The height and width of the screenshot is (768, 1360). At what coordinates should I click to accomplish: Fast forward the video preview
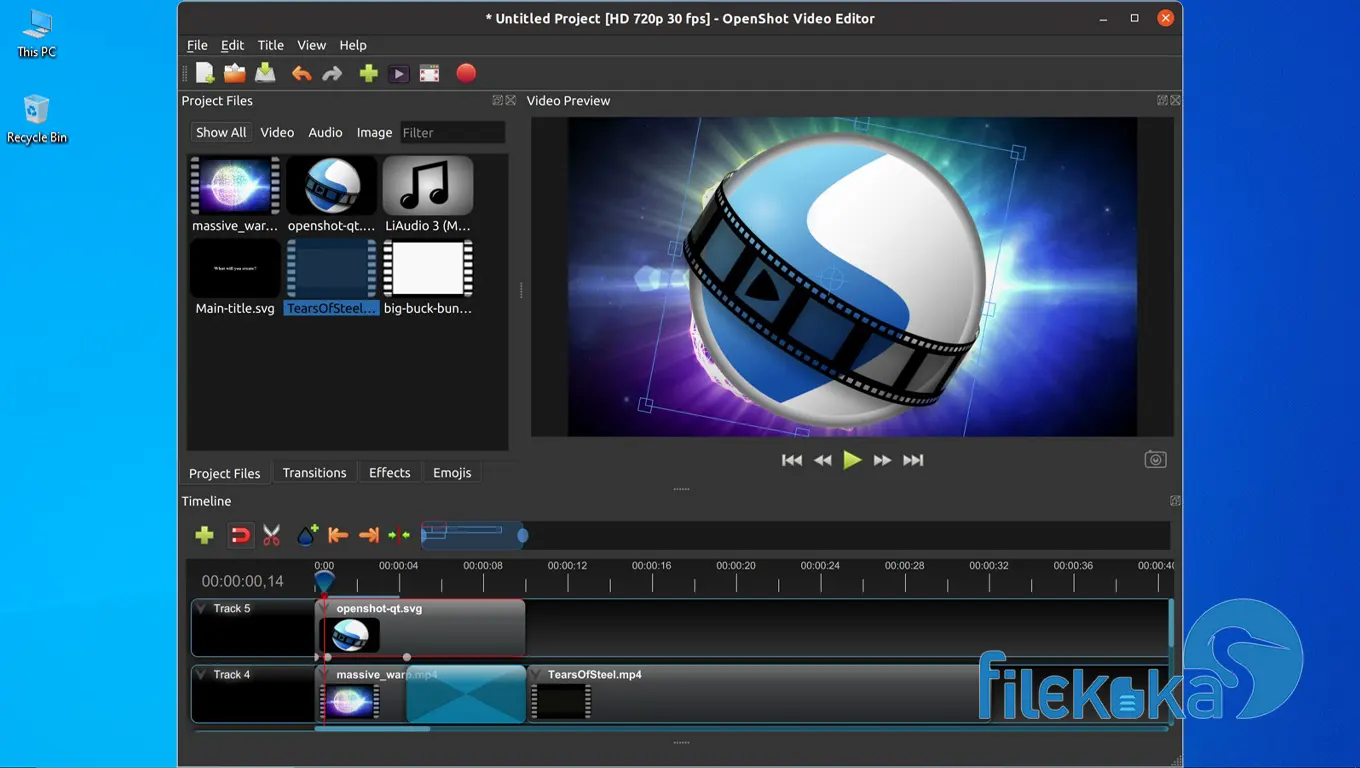(x=882, y=460)
